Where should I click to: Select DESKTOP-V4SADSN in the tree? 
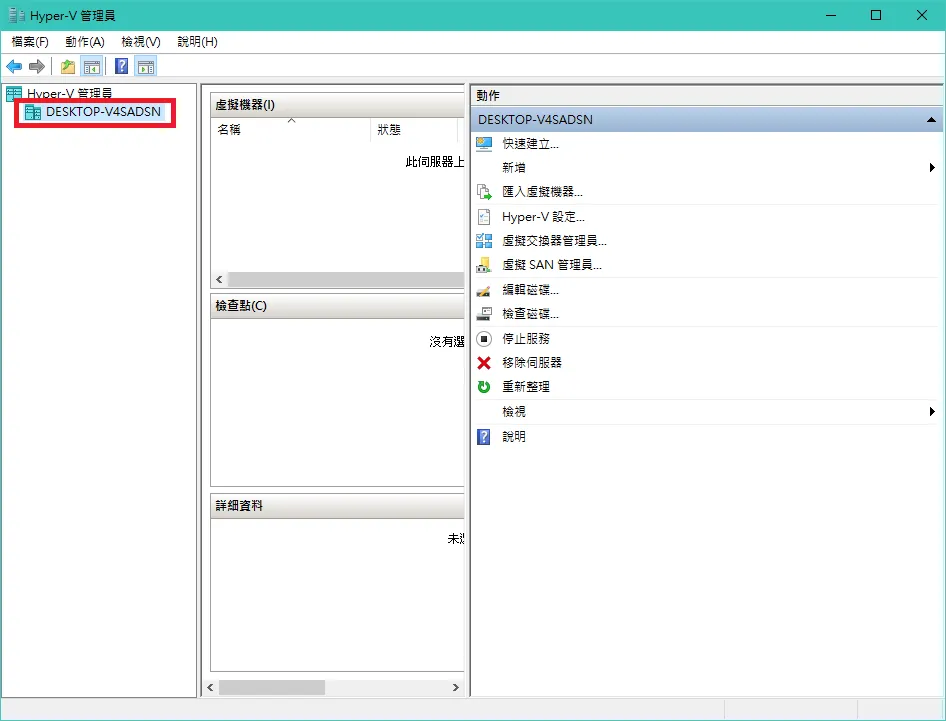point(103,112)
